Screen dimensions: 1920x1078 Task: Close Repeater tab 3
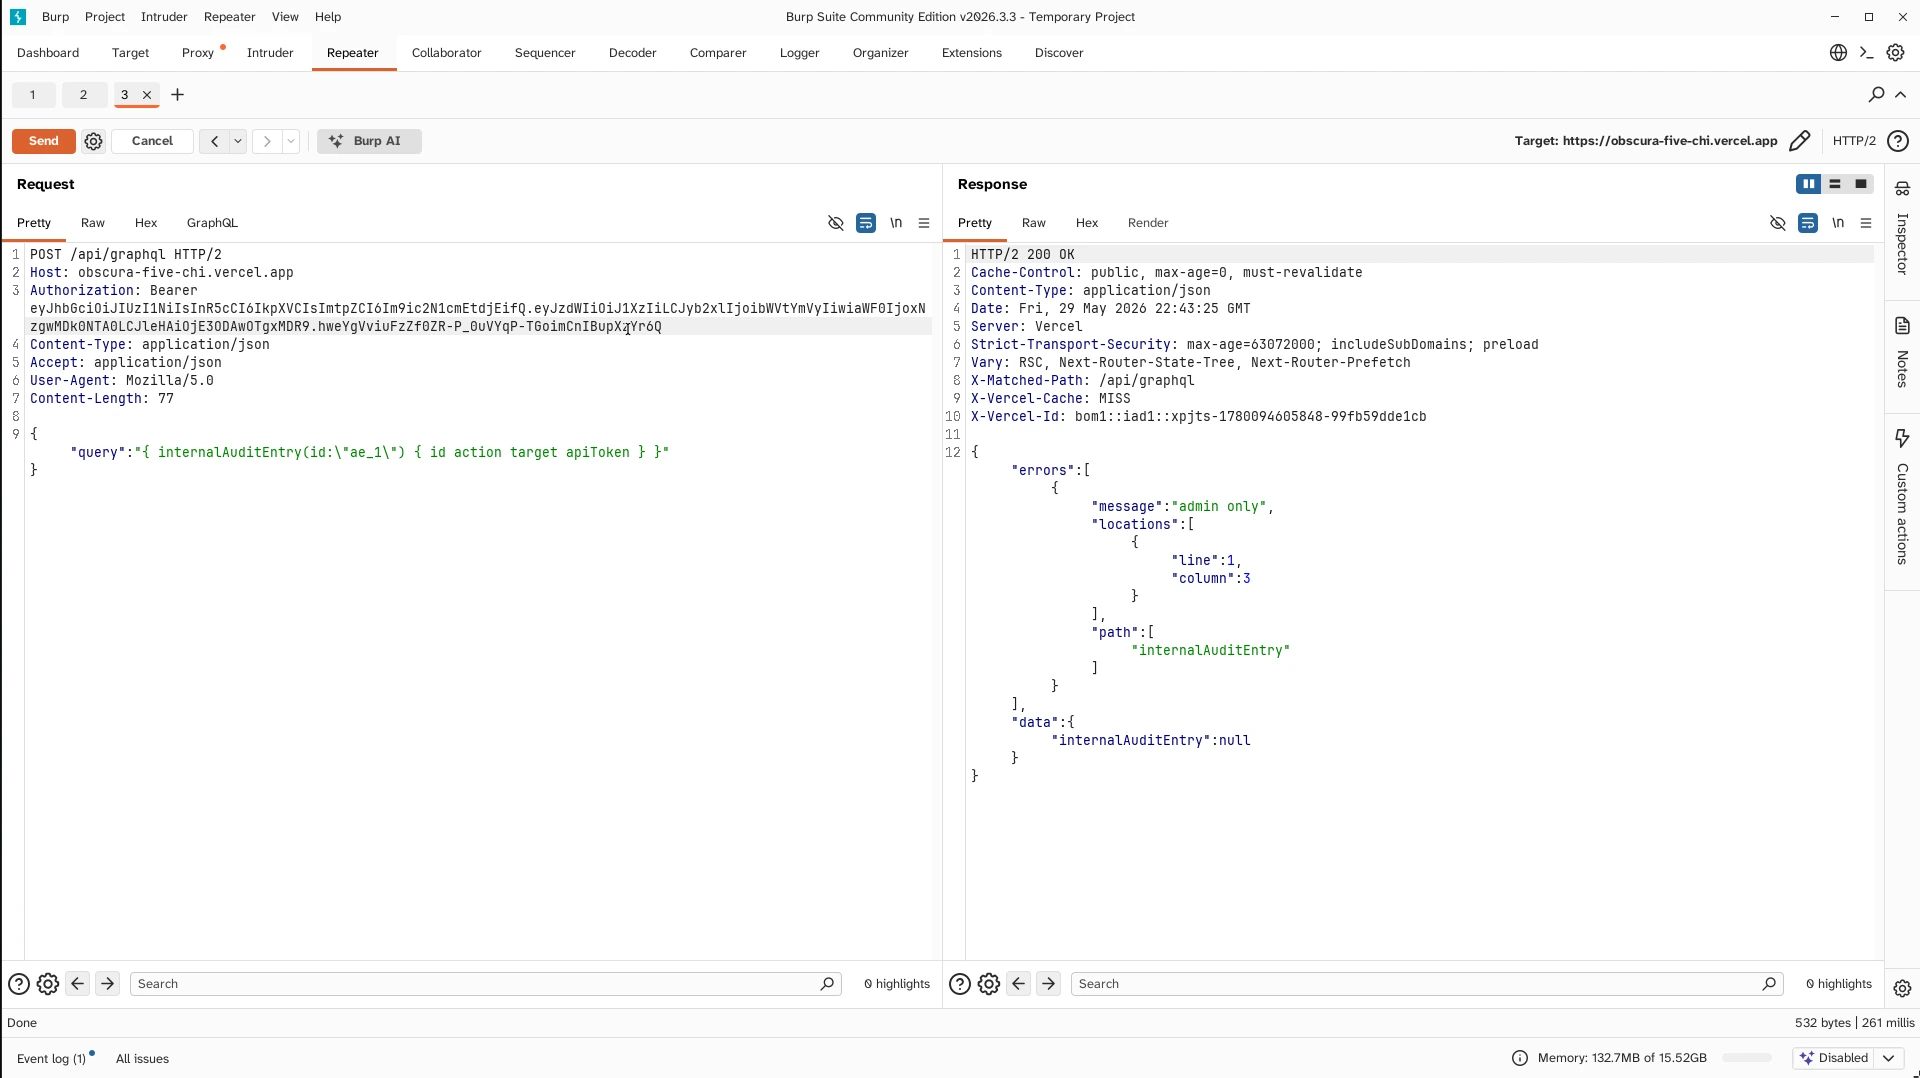(x=147, y=95)
